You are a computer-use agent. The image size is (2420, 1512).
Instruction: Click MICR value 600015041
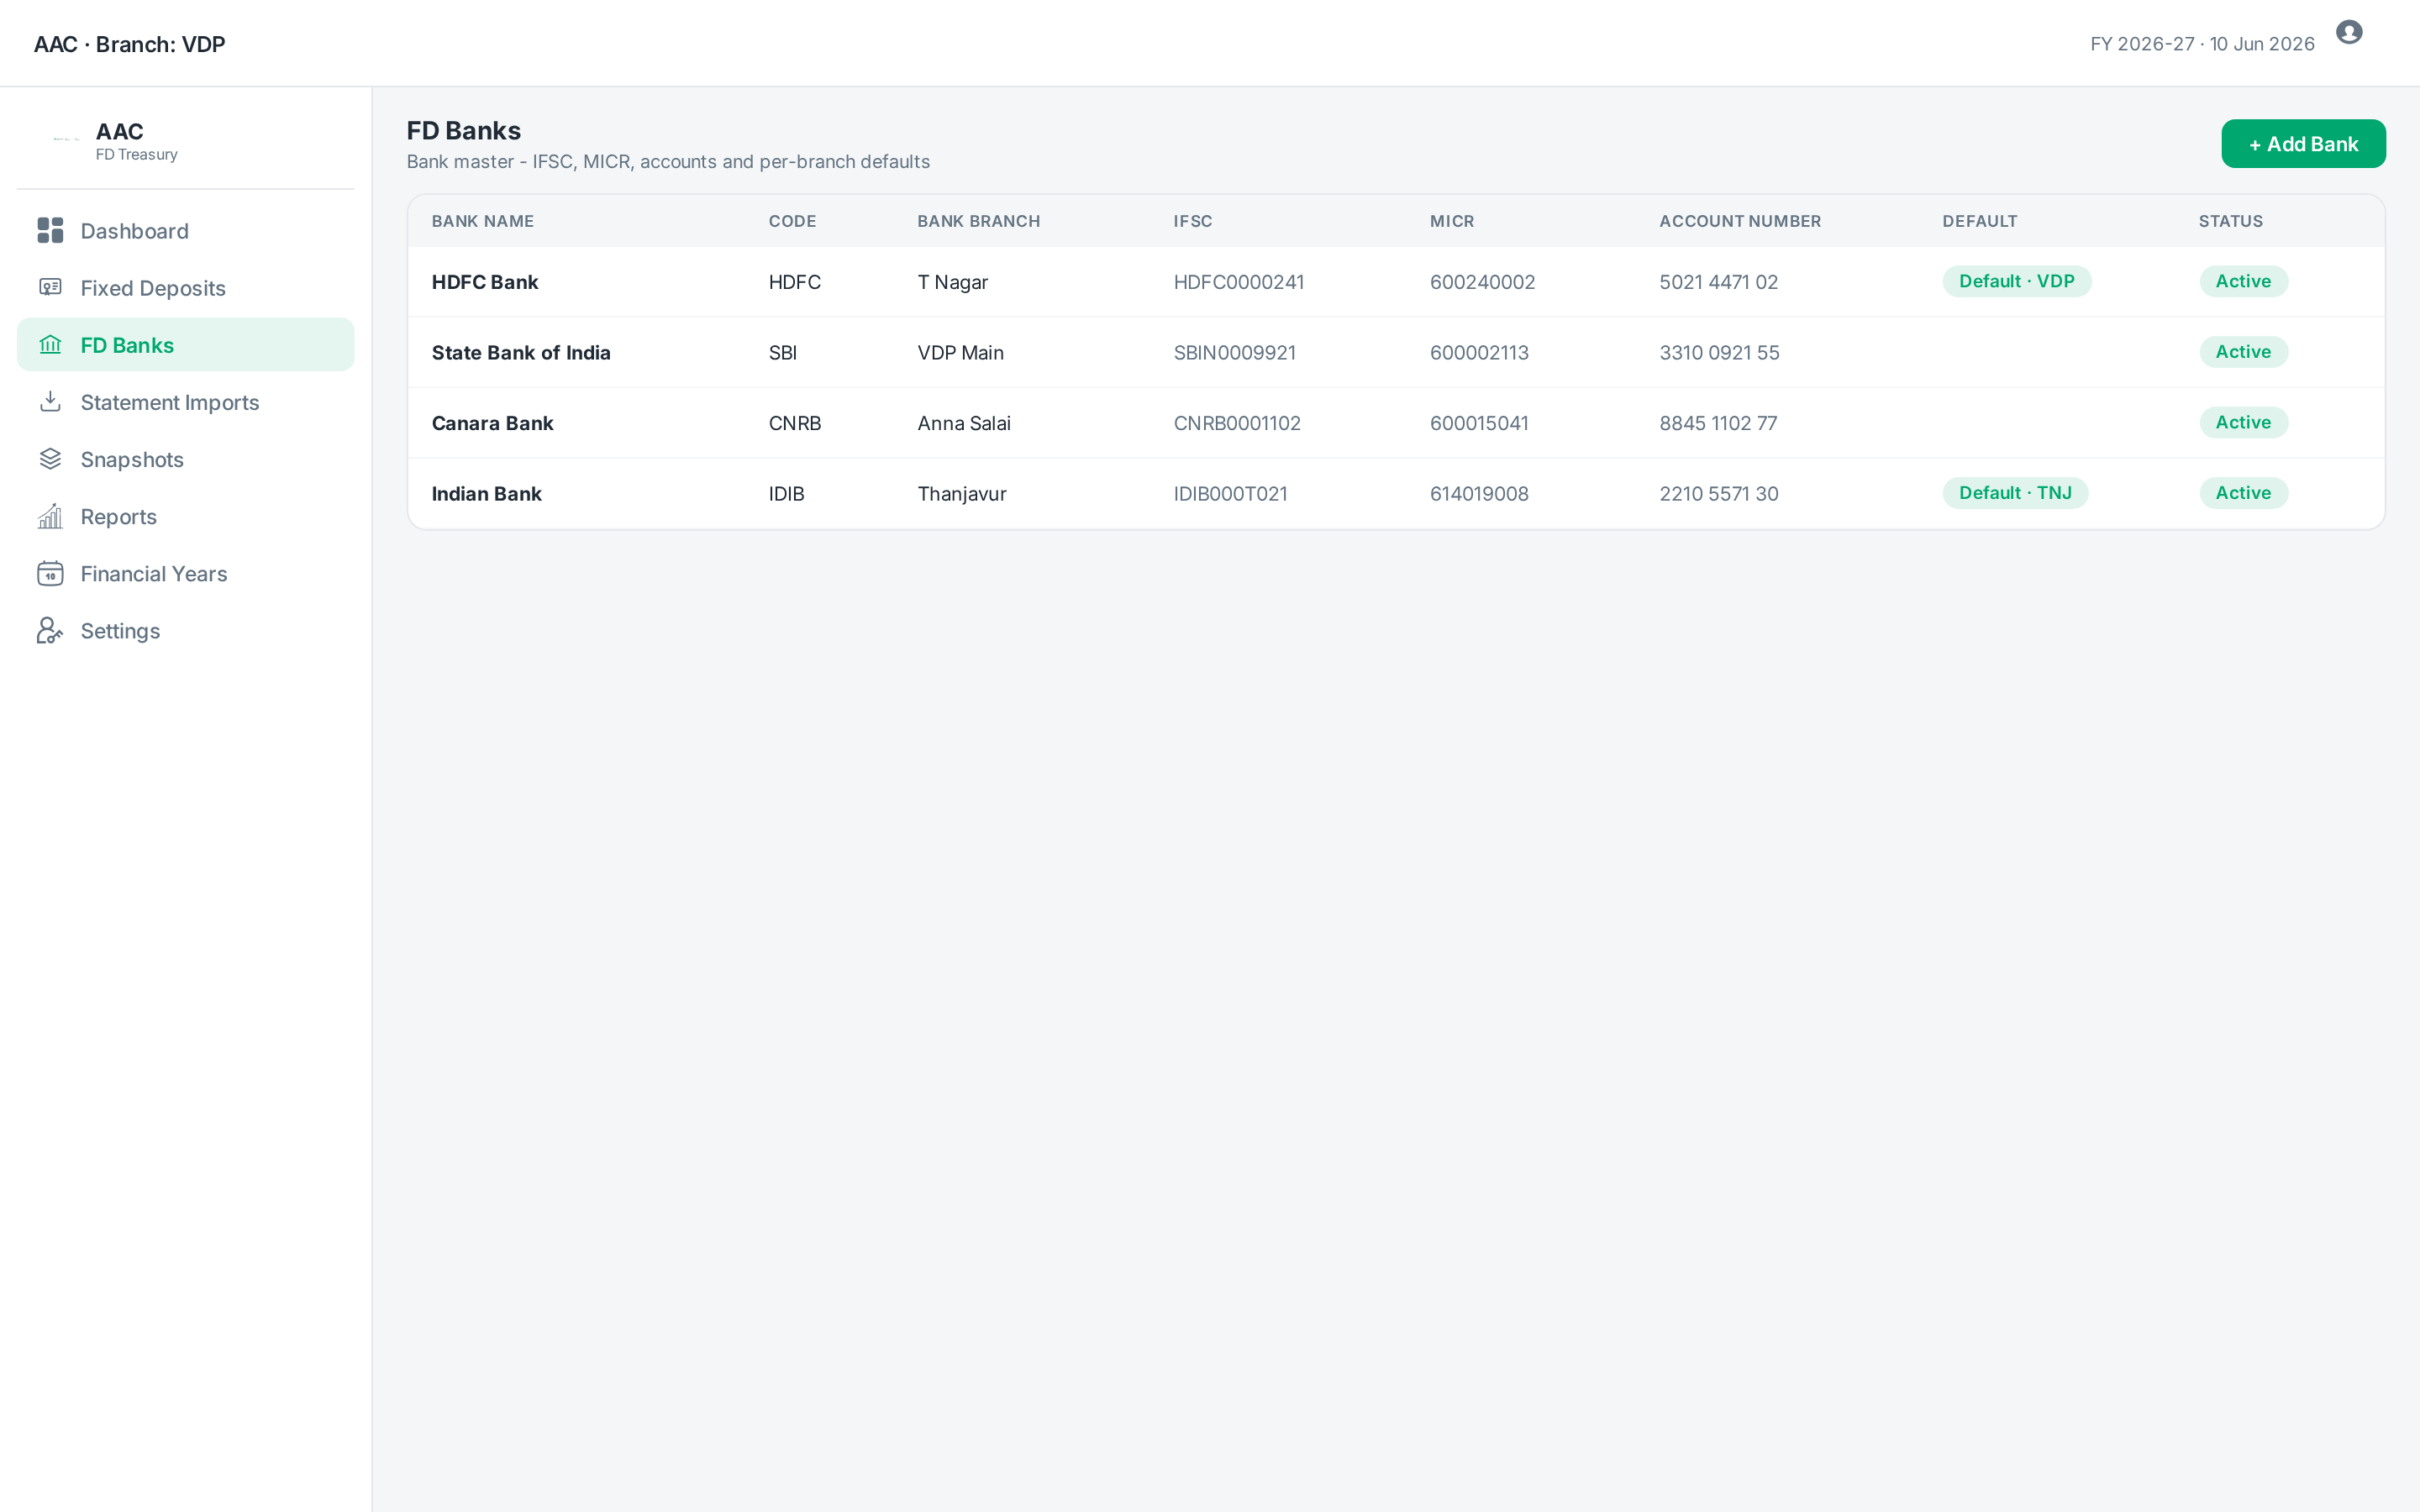click(x=1479, y=423)
